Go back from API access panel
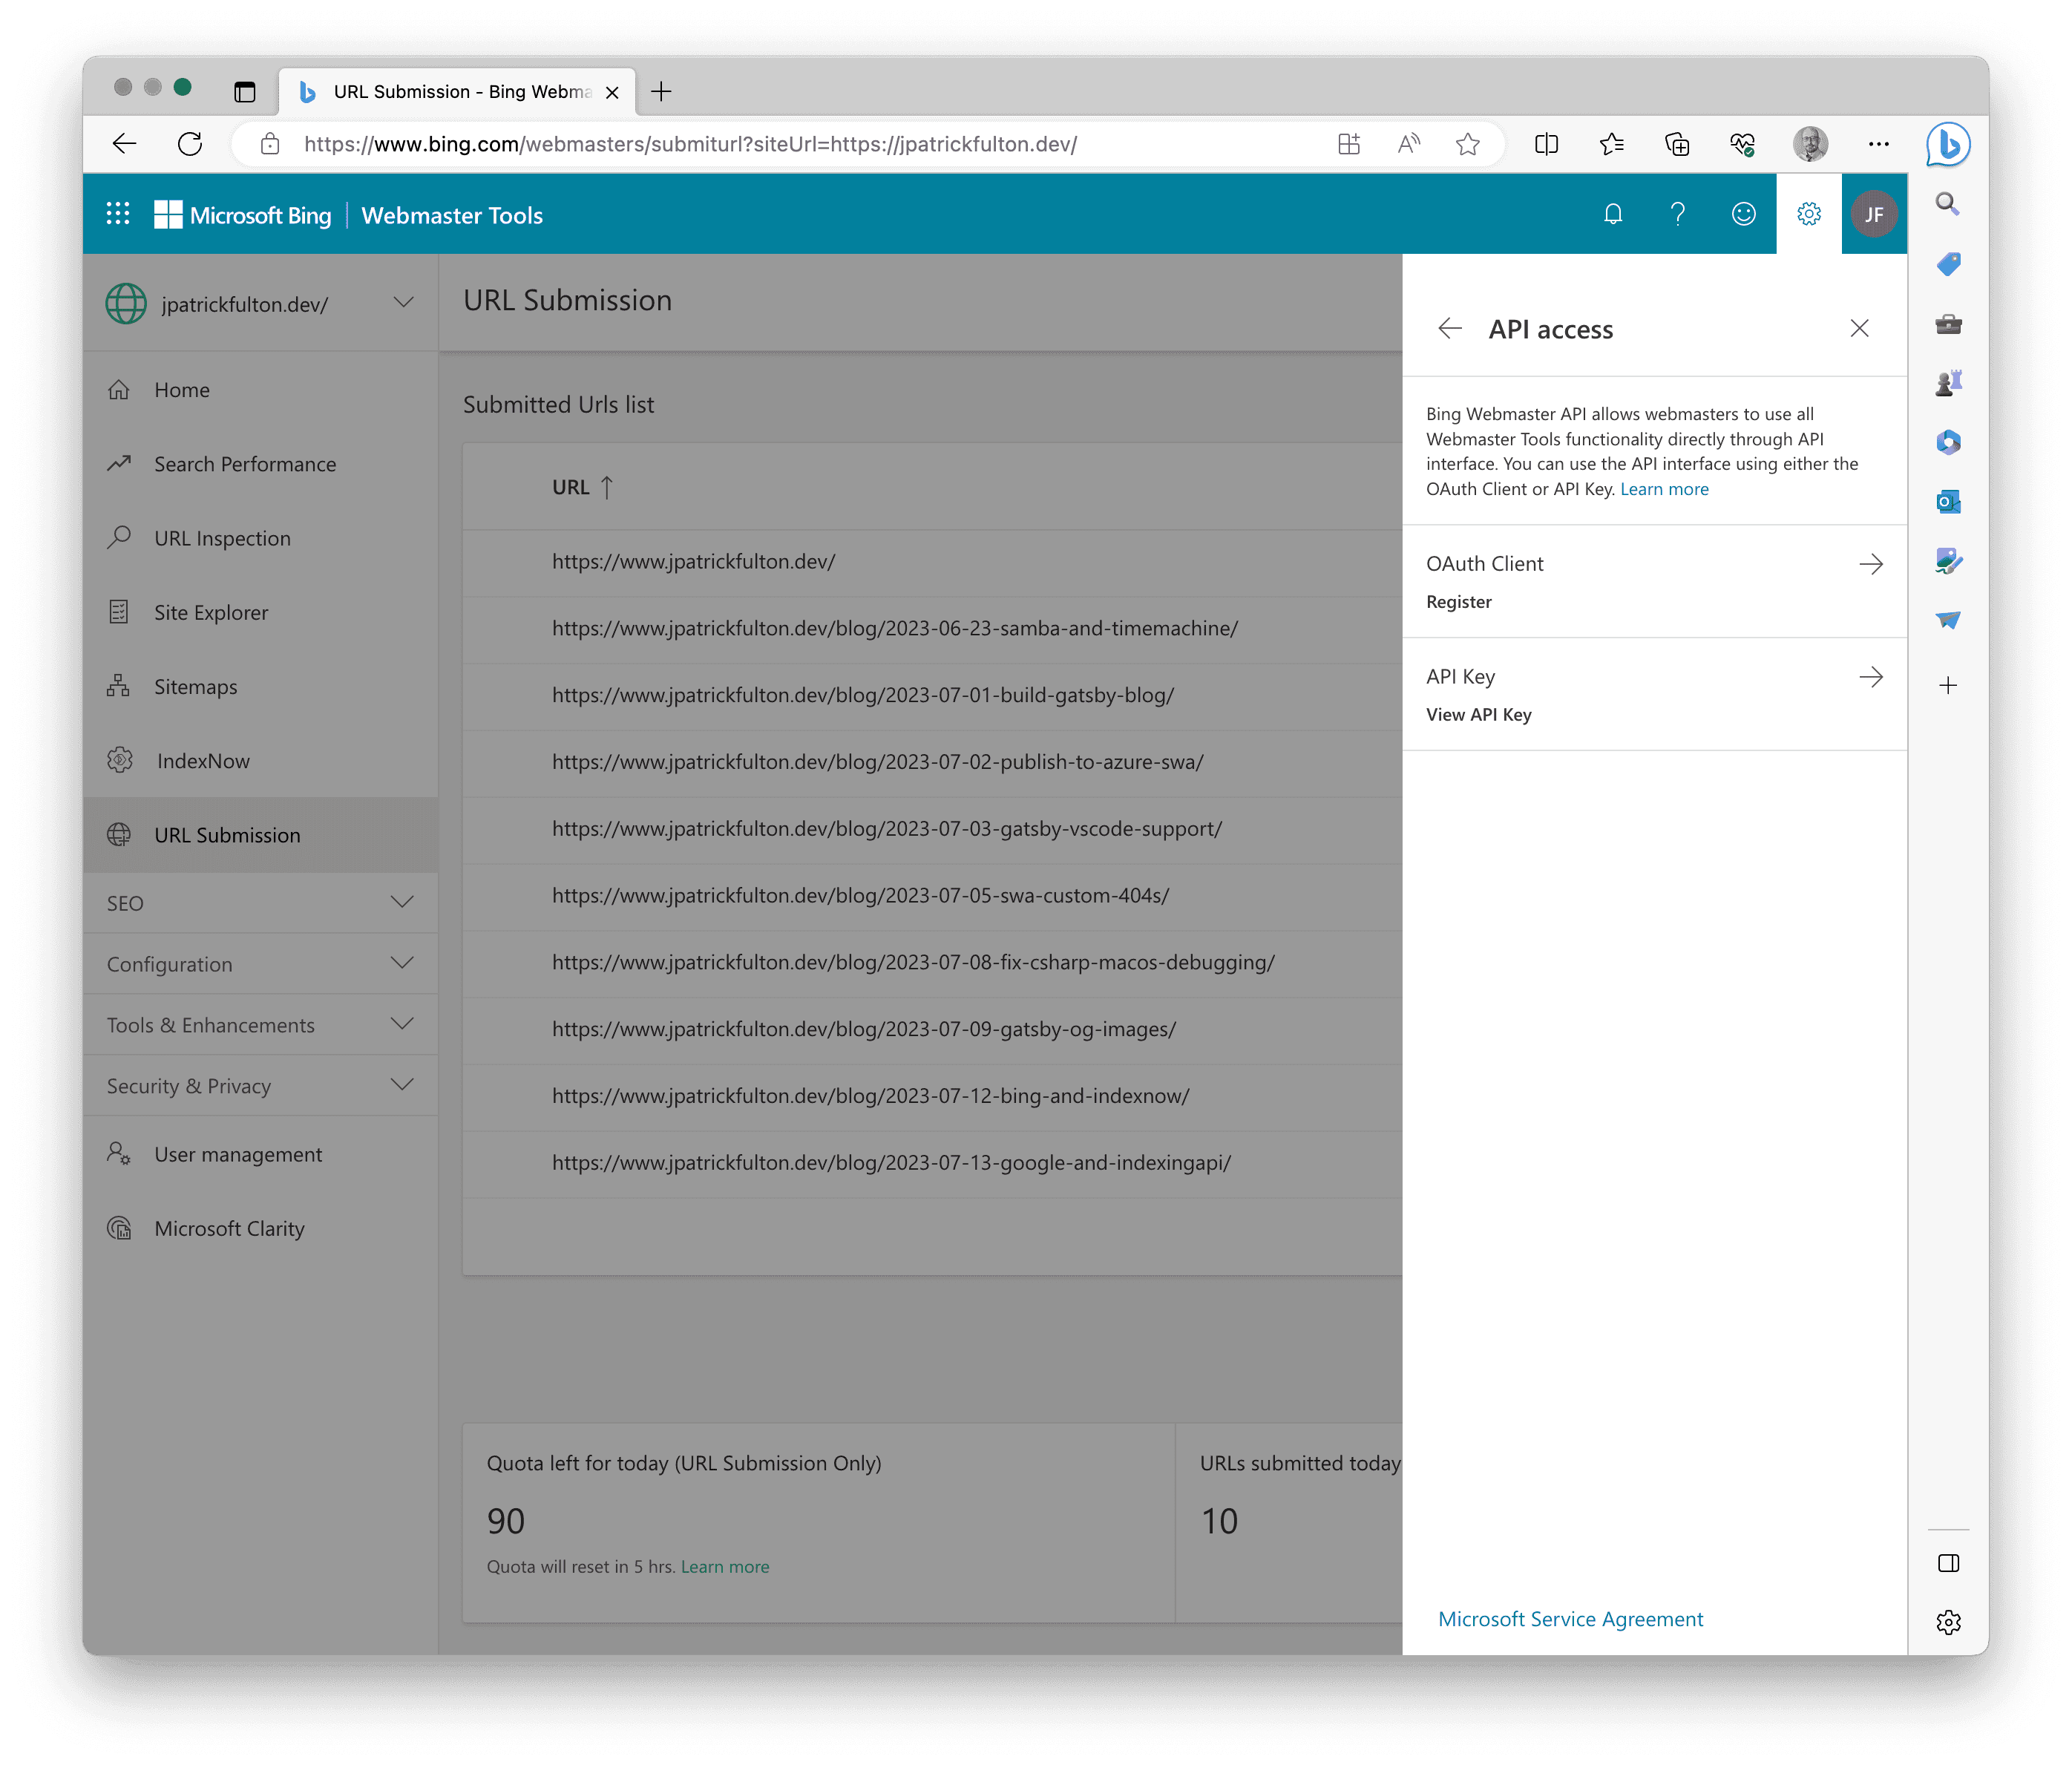This screenshot has width=2072, height=1765. click(x=1450, y=328)
